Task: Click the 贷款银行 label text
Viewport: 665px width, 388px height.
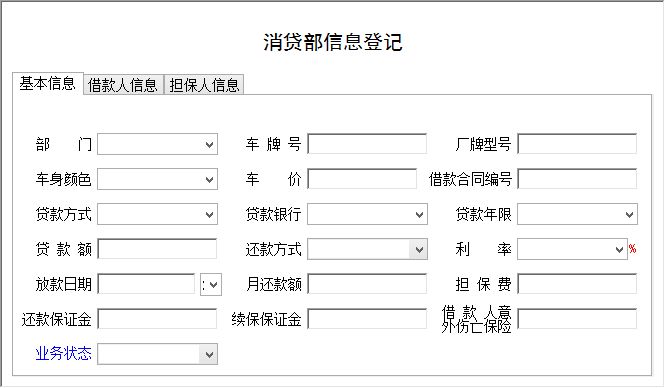Action: click(x=274, y=214)
